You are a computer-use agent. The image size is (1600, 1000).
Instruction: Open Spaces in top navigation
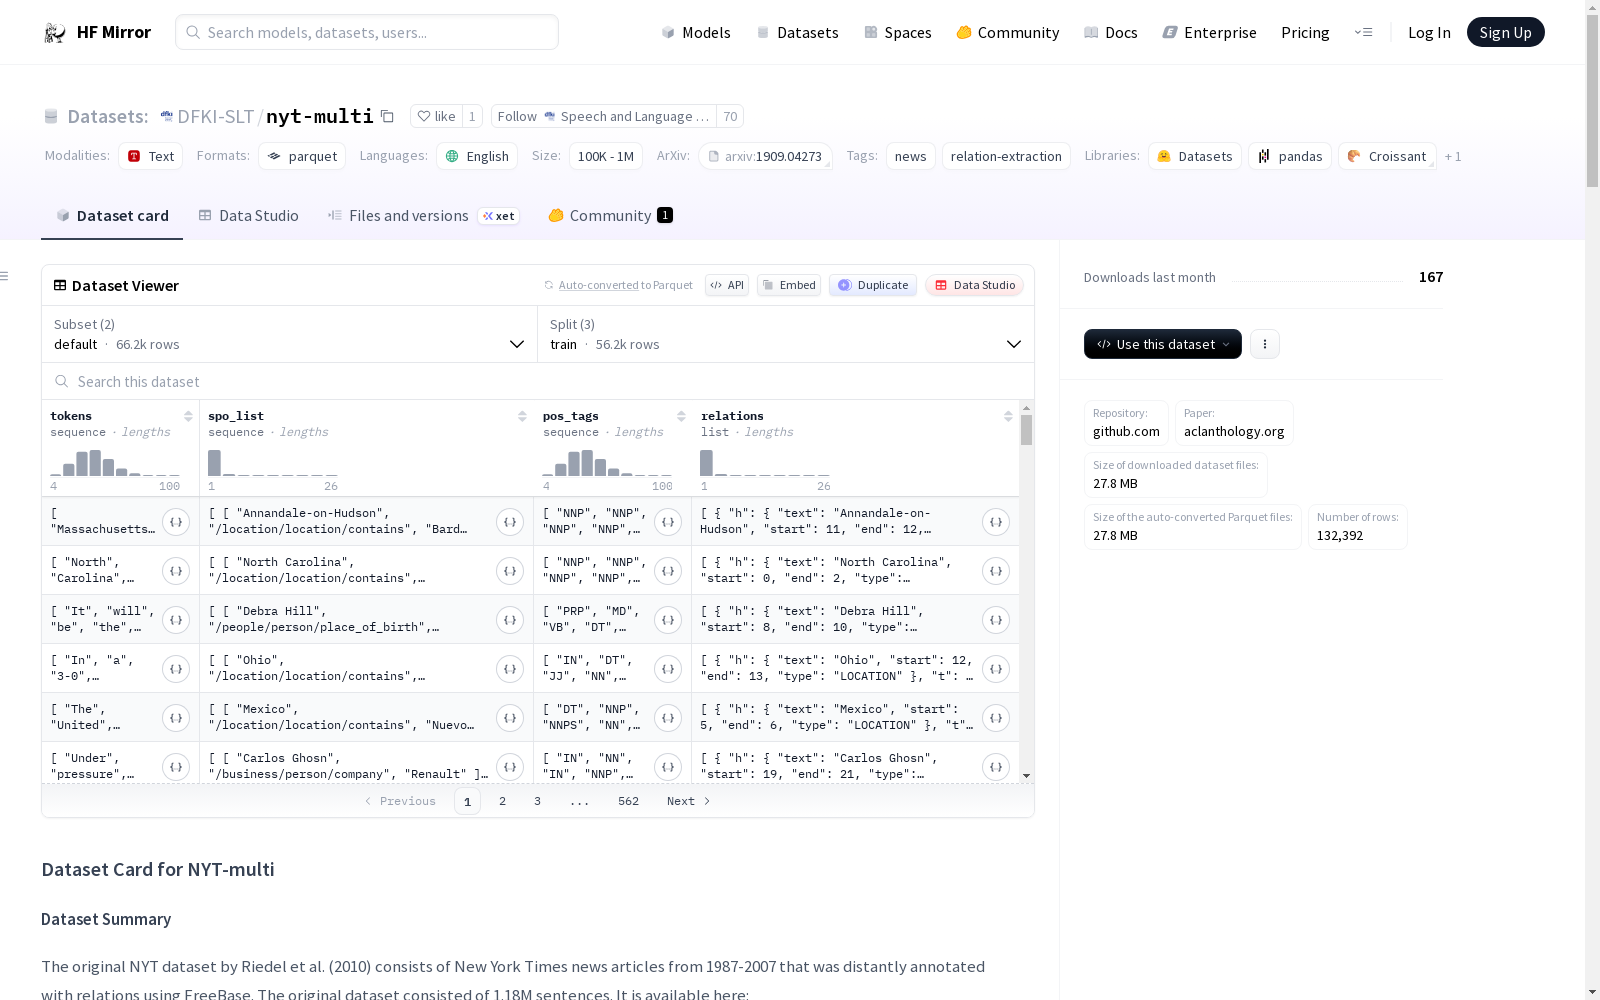pyautogui.click(x=898, y=32)
